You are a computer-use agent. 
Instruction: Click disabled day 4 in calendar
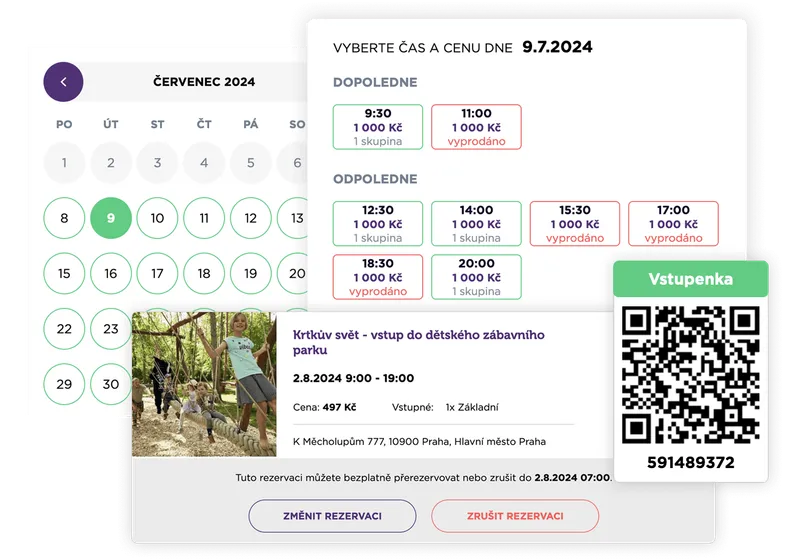[x=204, y=163]
